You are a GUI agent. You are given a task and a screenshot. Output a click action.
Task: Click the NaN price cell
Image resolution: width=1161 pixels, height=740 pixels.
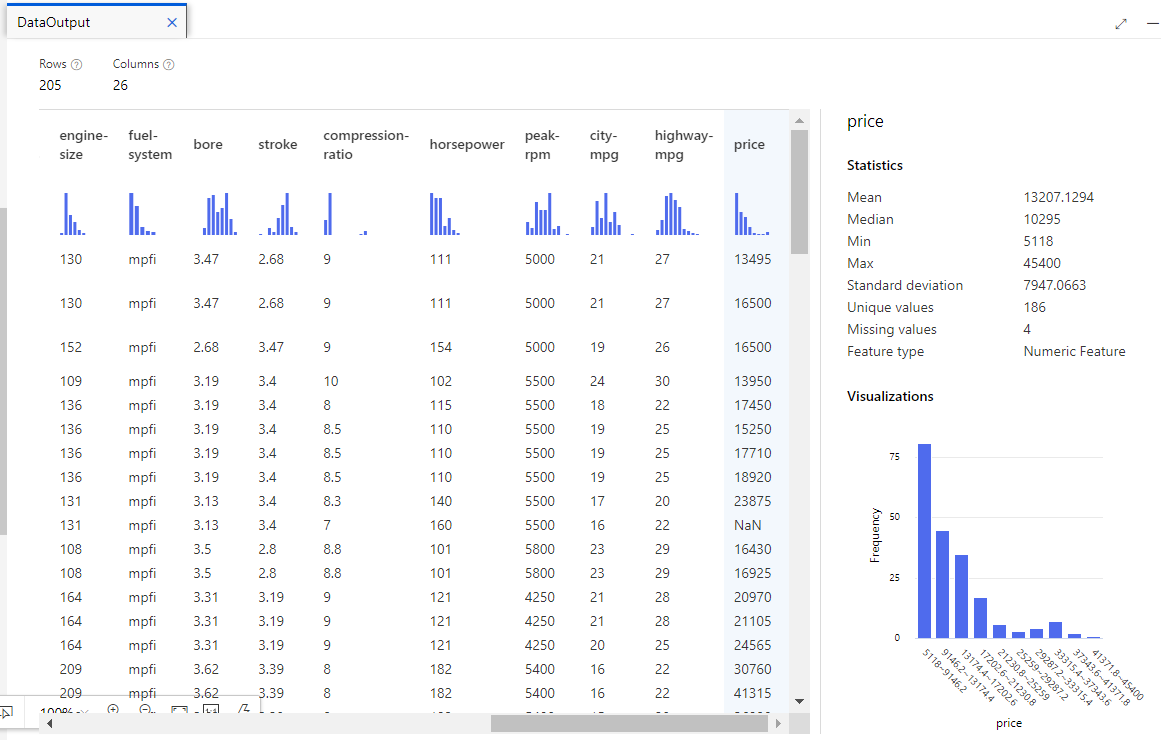pos(745,525)
